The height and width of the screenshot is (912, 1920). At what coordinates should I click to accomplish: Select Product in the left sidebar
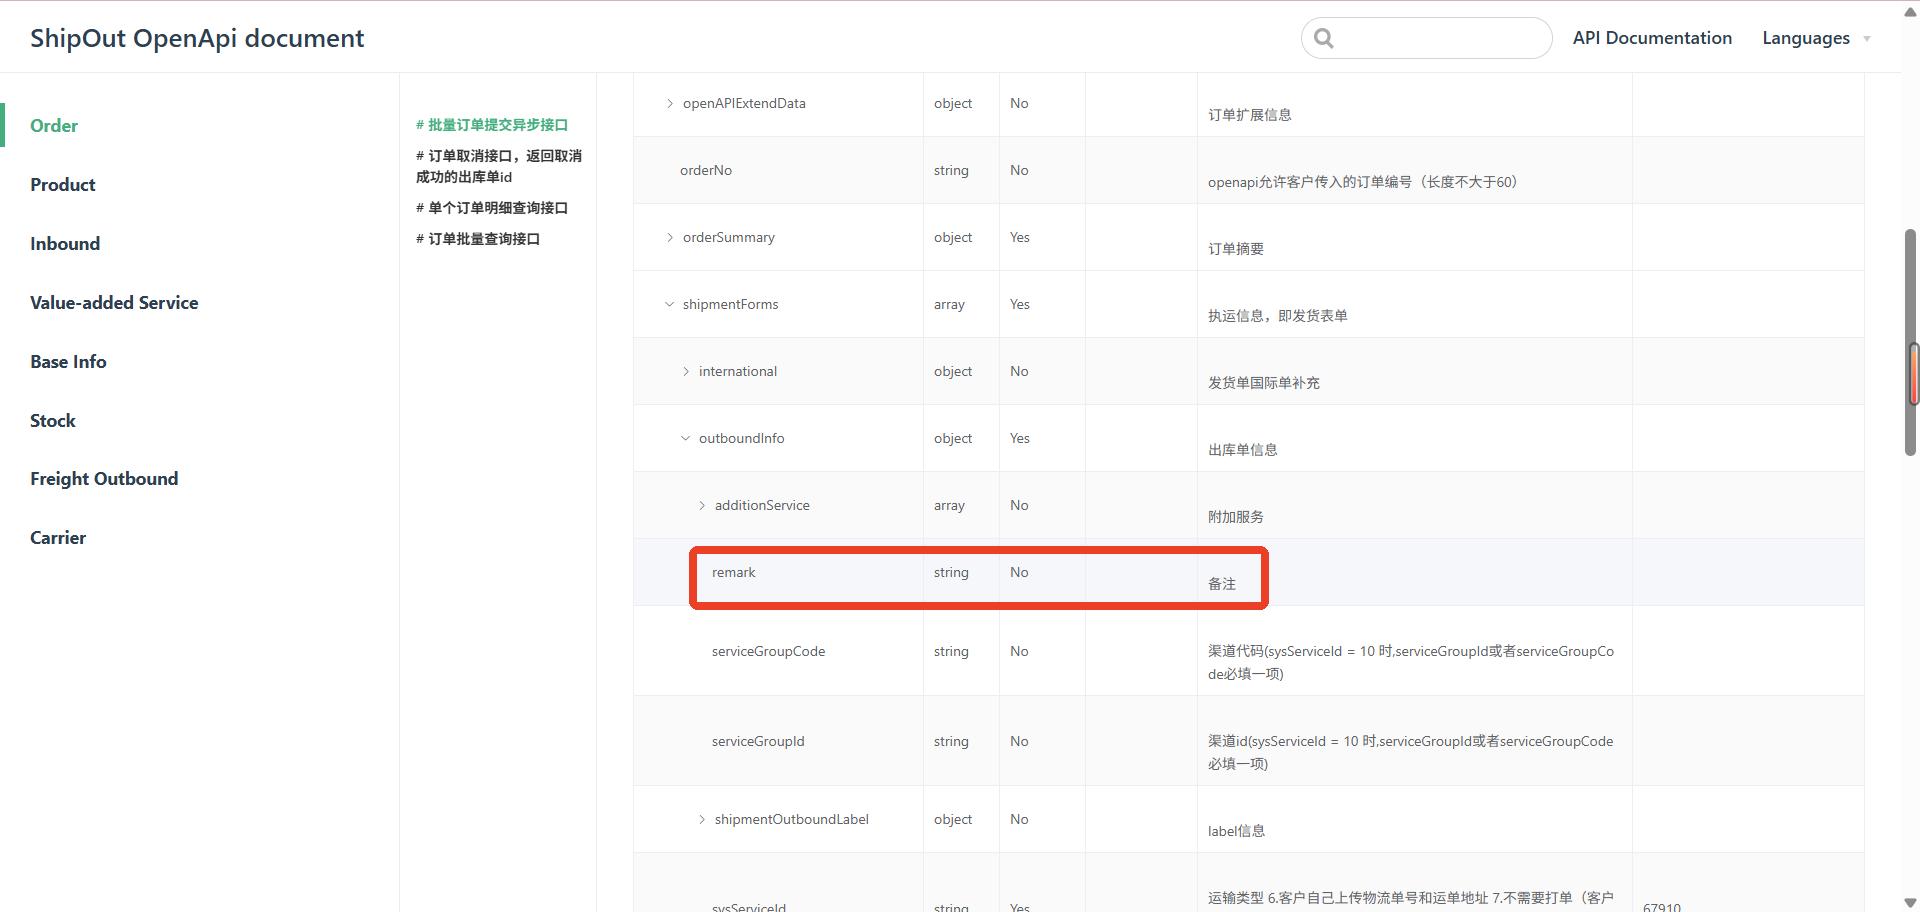click(x=63, y=185)
